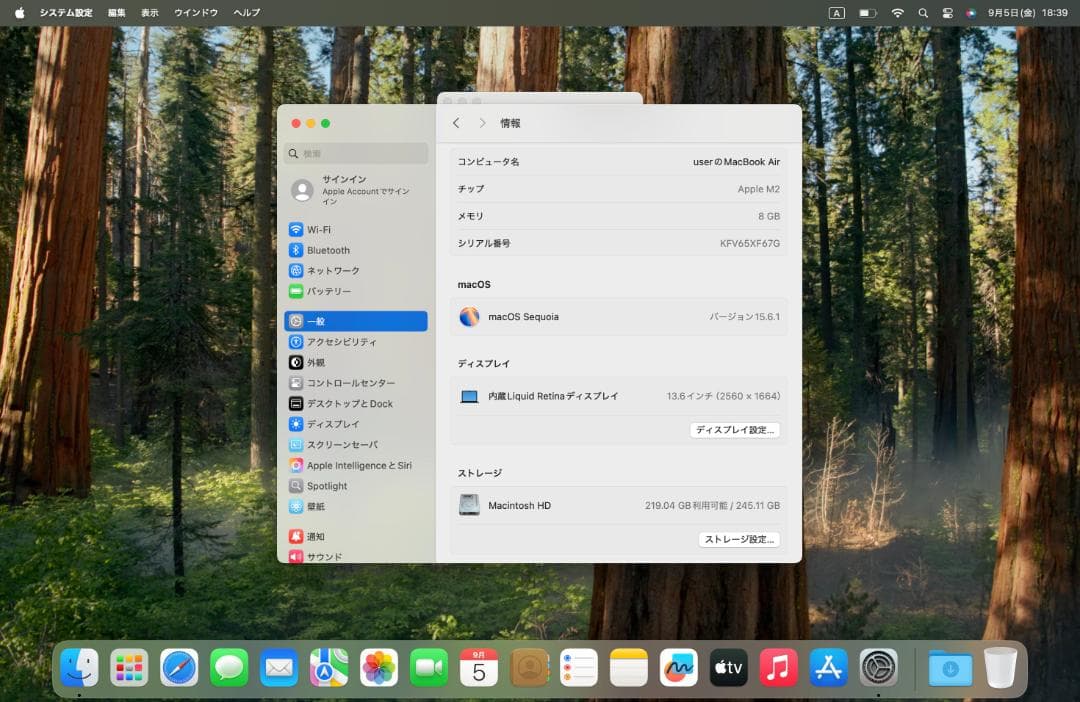Viewport: 1080px width, 702px height.
Task: Open the ウインドウ menu in the menu bar
Action: pos(196,12)
